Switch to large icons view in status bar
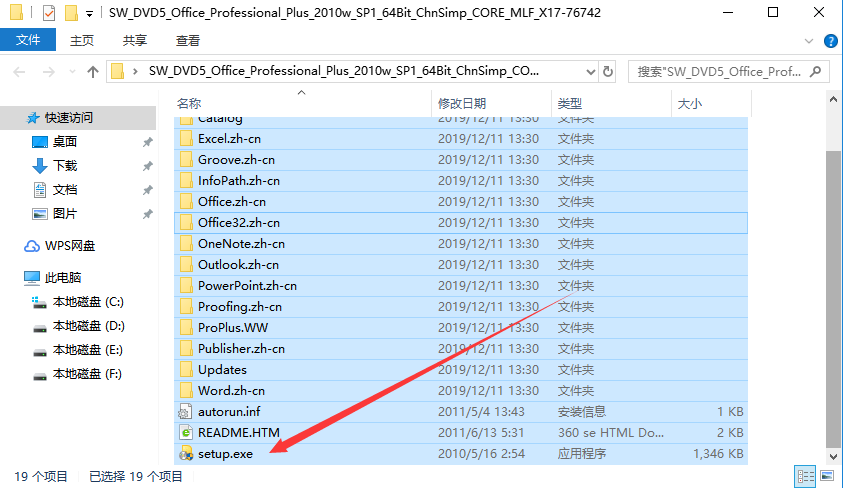The height and width of the screenshot is (488, 843). (825, 476)
